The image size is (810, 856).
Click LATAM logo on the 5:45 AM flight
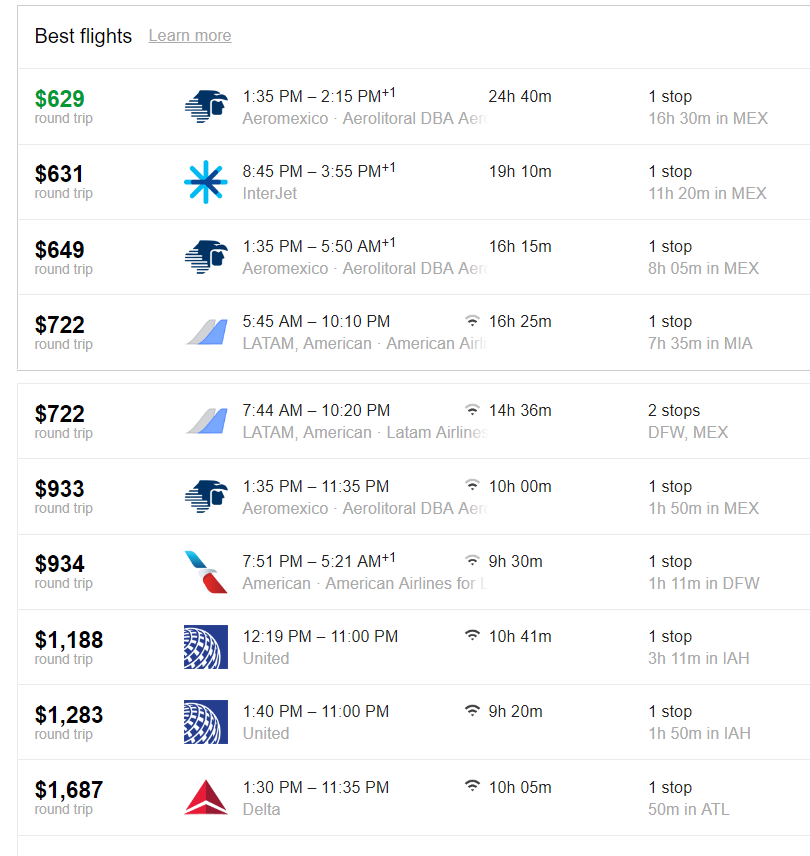click(206, 332)
